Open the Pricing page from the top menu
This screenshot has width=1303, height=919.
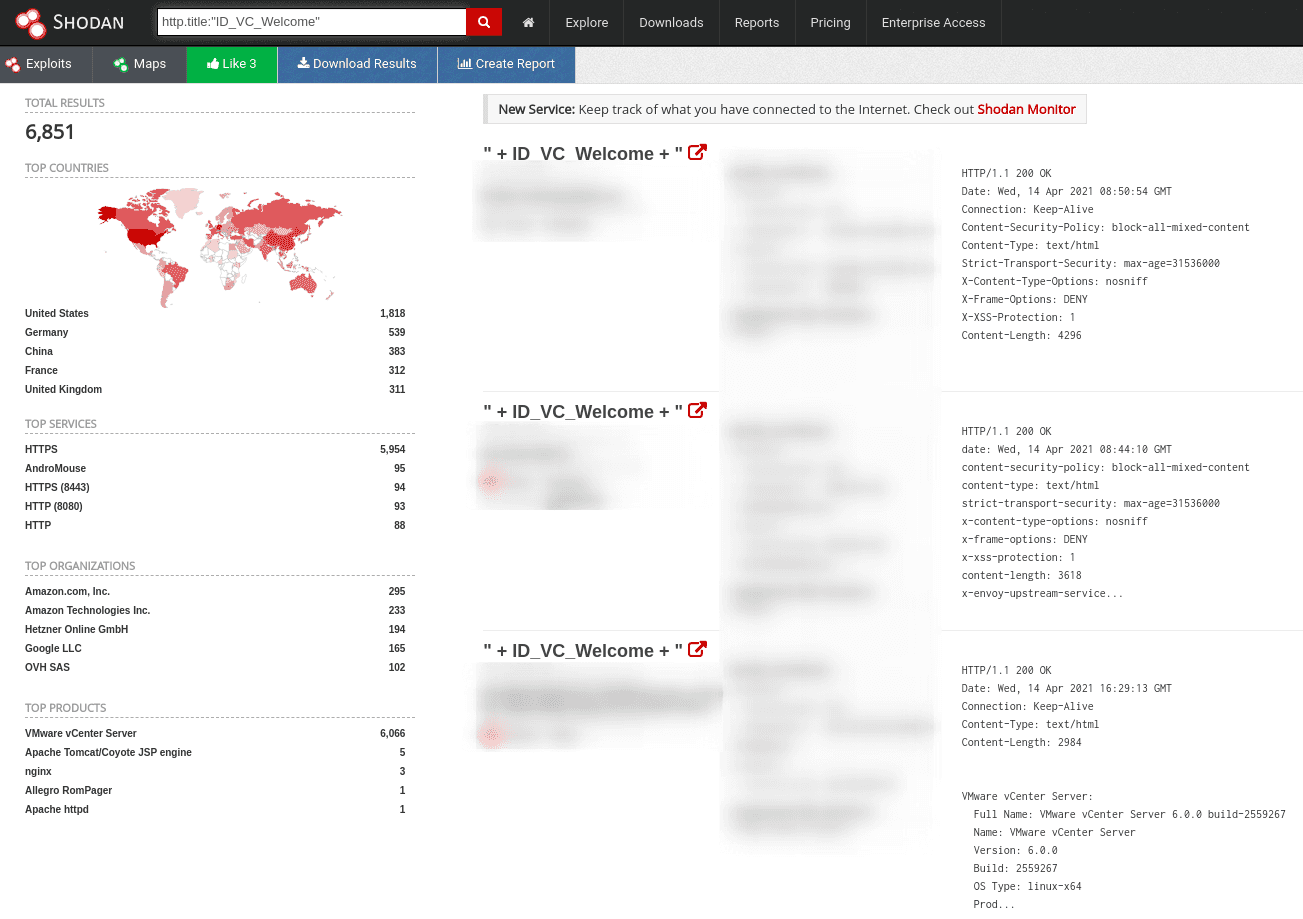coord(830,22)
